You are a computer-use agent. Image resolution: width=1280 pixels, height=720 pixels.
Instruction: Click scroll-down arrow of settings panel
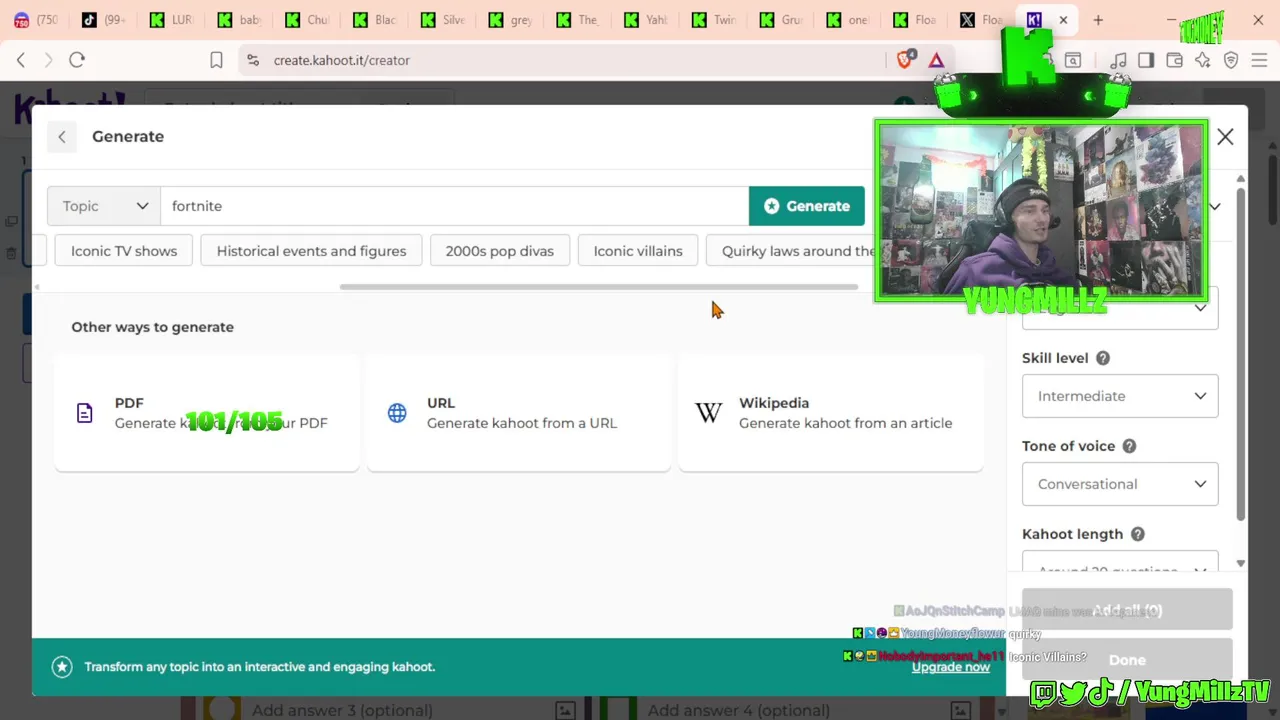[x=1241, y=564]
